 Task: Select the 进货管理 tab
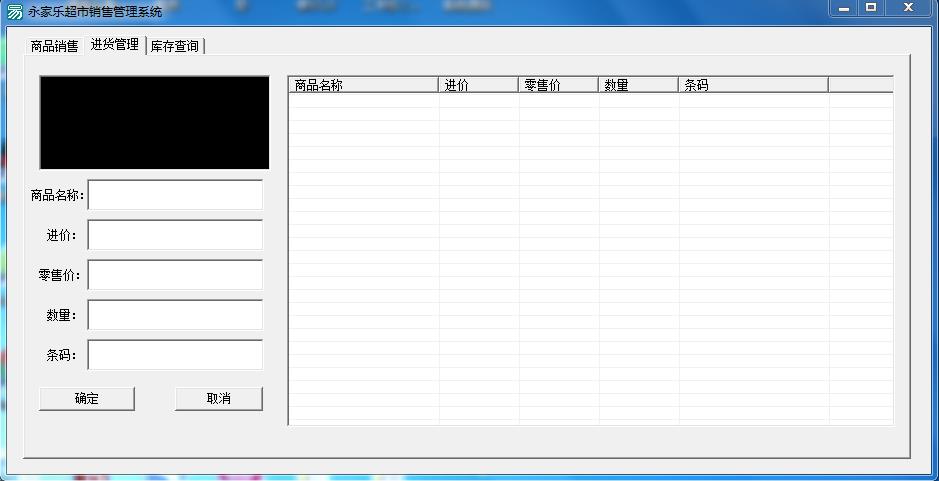[x=114, y=45]
